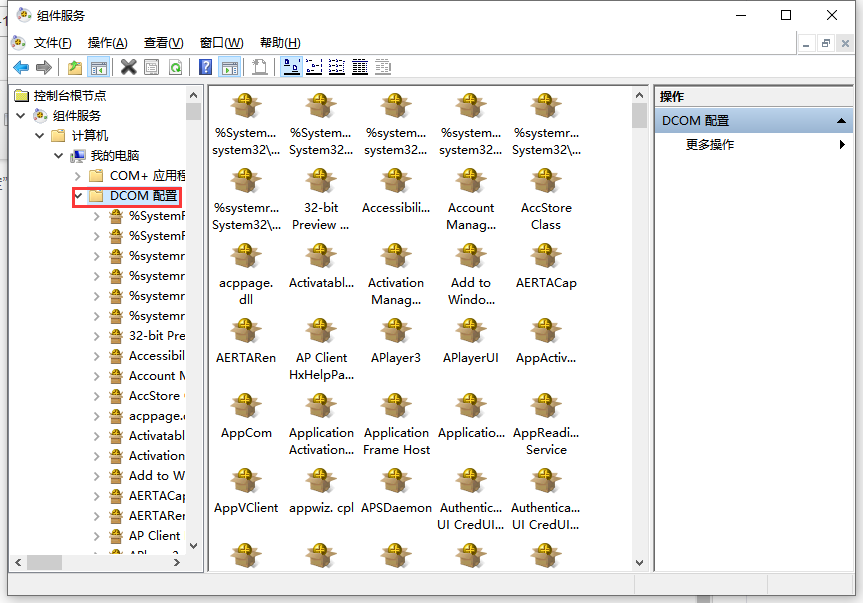863x603 pixels.
Task: Click the Refresh toolbar icon
Action: (x=175, y=67)
